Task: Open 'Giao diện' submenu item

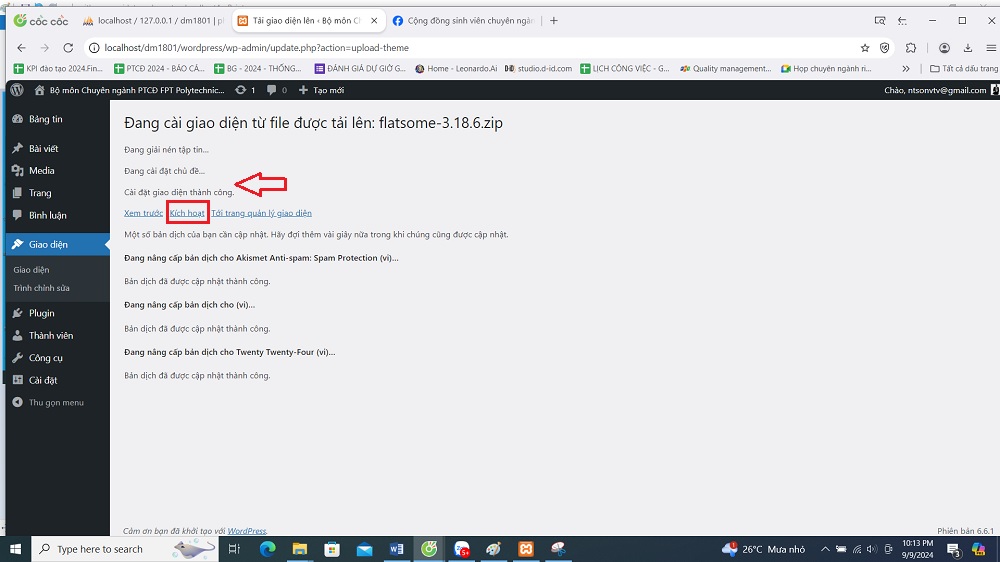Action: tap(31, 270)
